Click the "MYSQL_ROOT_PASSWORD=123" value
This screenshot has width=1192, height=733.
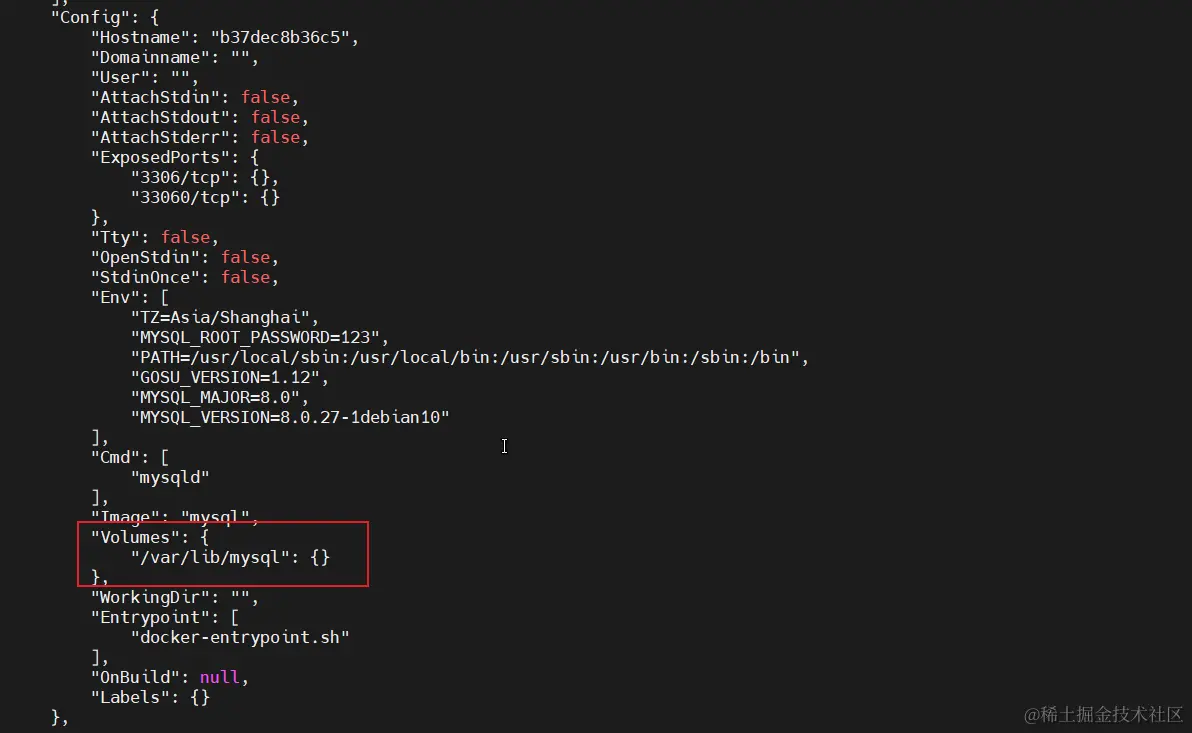tap(255, 338)
